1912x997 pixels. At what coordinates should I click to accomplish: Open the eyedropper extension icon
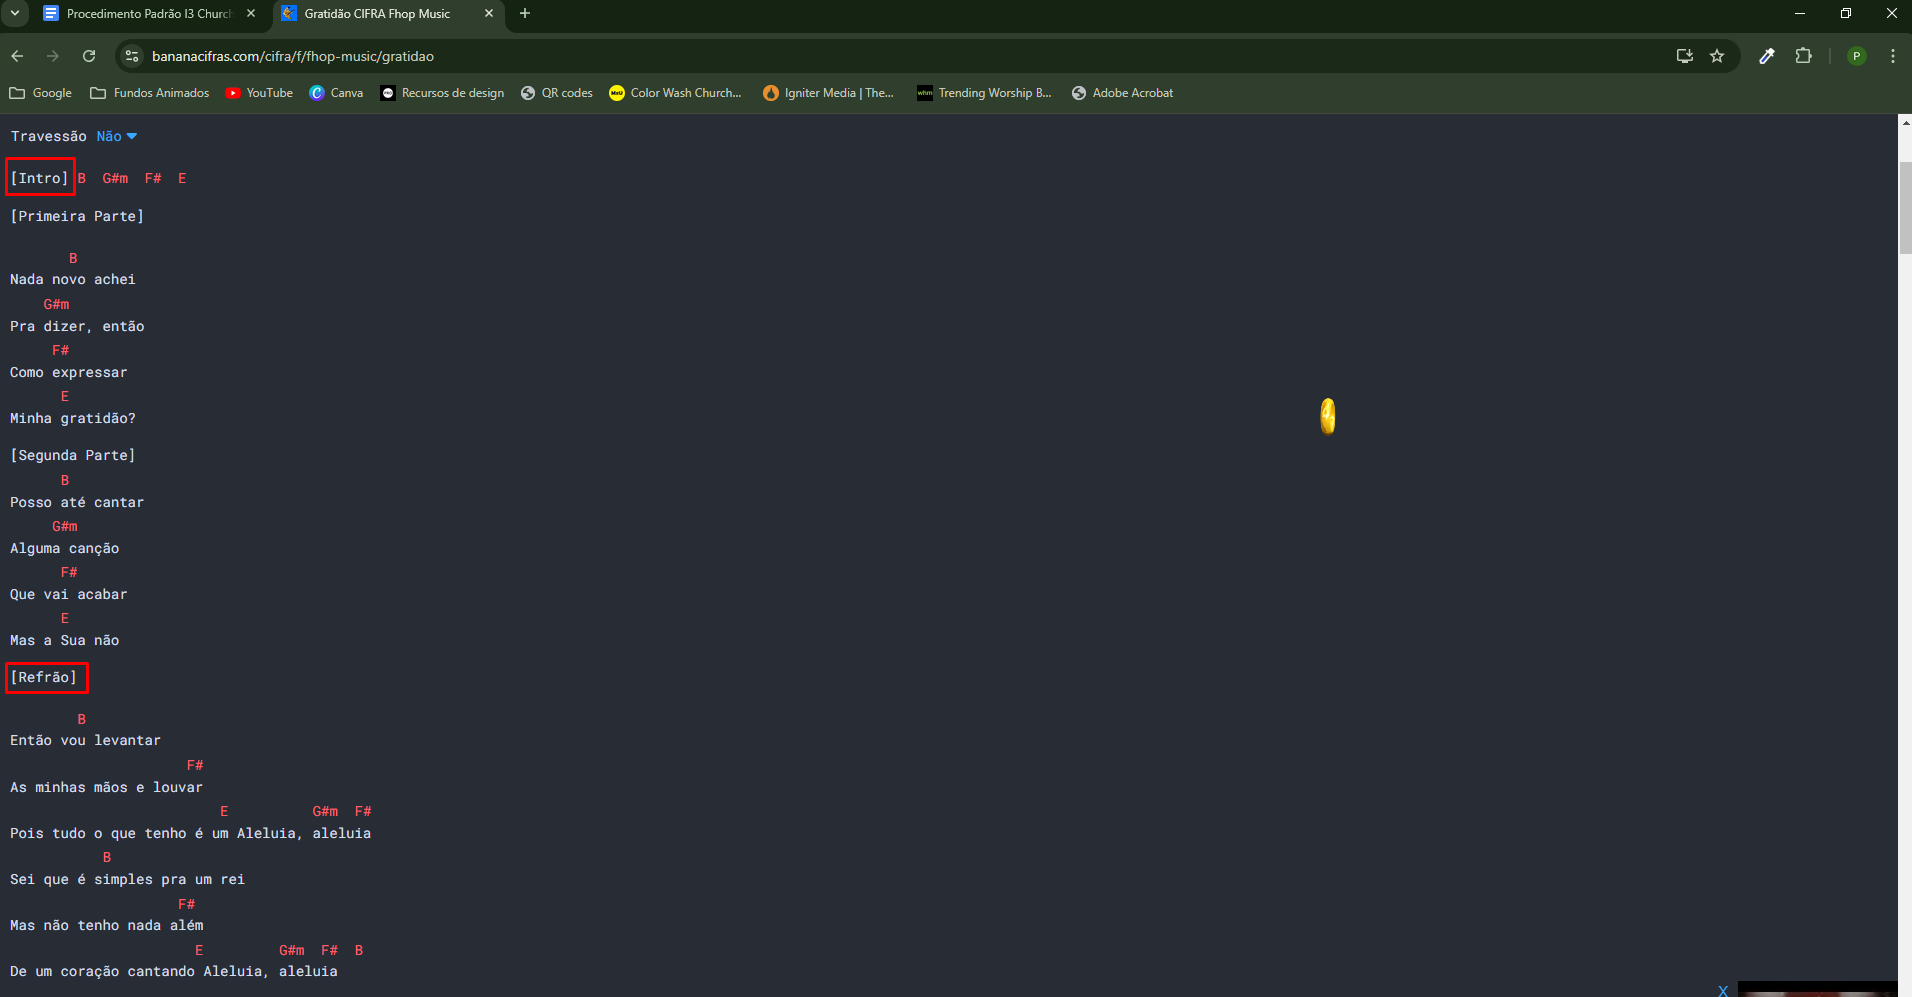(x=1767, y=56)
